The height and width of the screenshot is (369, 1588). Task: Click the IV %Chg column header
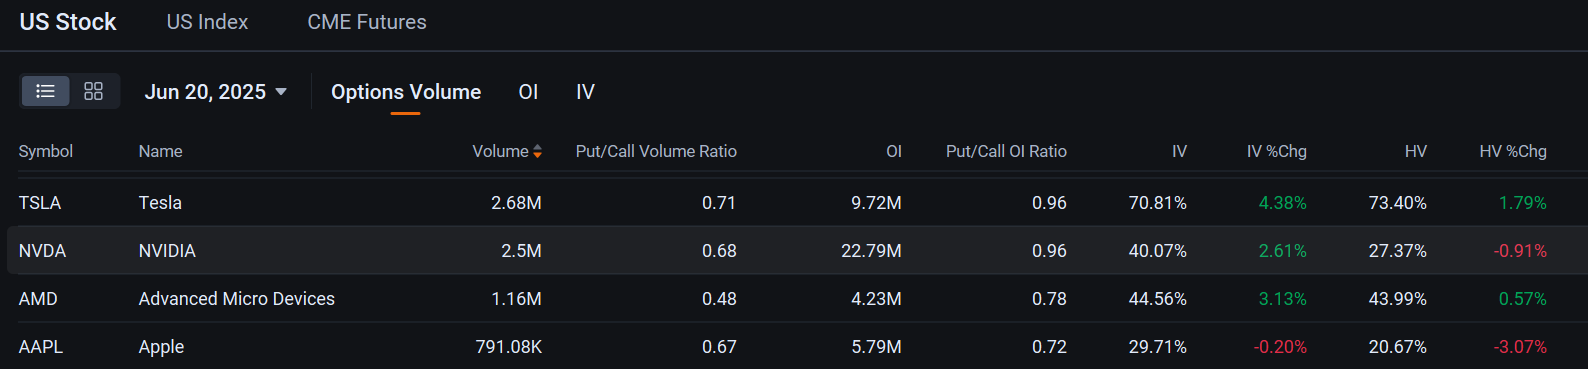1277,151
